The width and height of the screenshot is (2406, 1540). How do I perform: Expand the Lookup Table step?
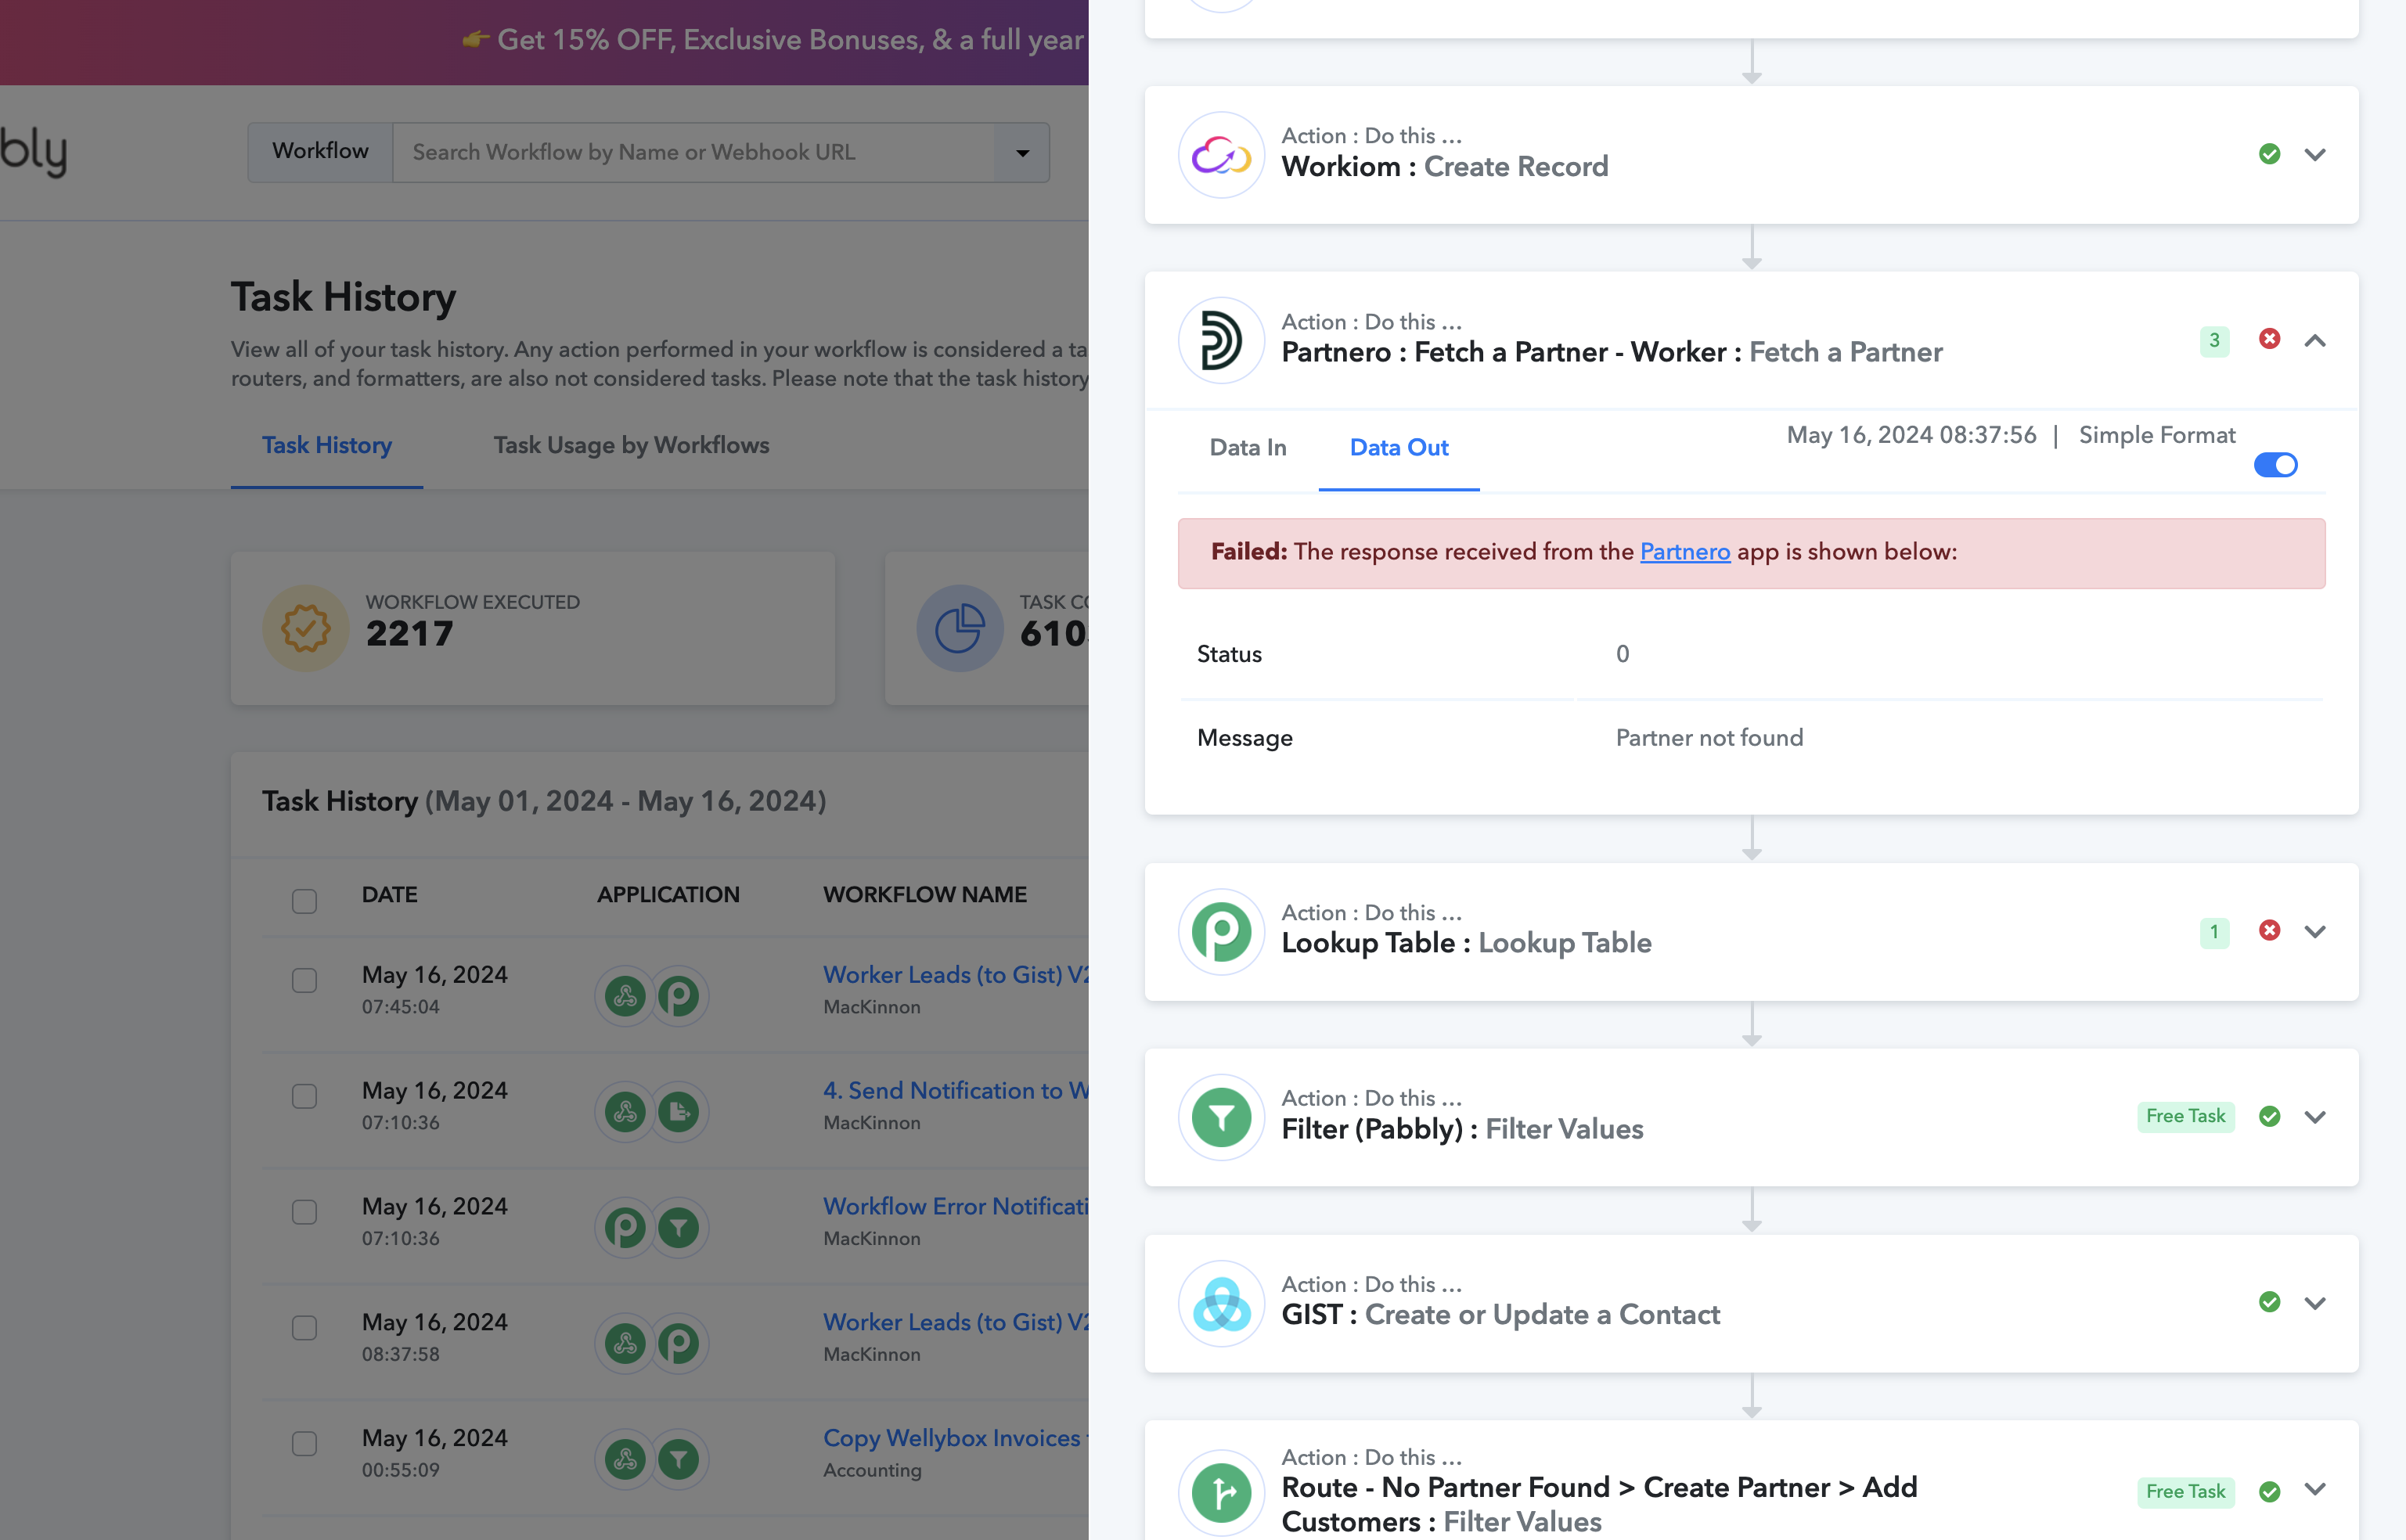(x=2315, y=932)
